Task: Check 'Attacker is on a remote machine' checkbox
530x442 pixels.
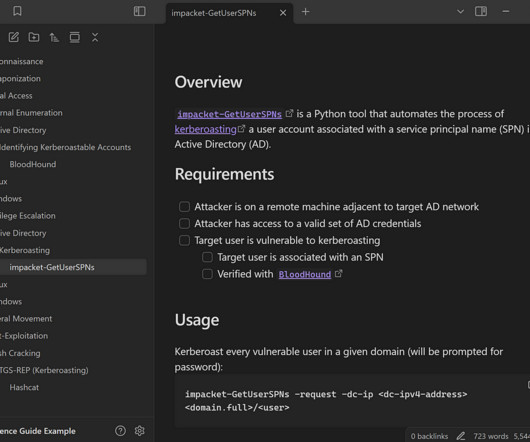Action: pyautogui.click(x=184, y=206)
